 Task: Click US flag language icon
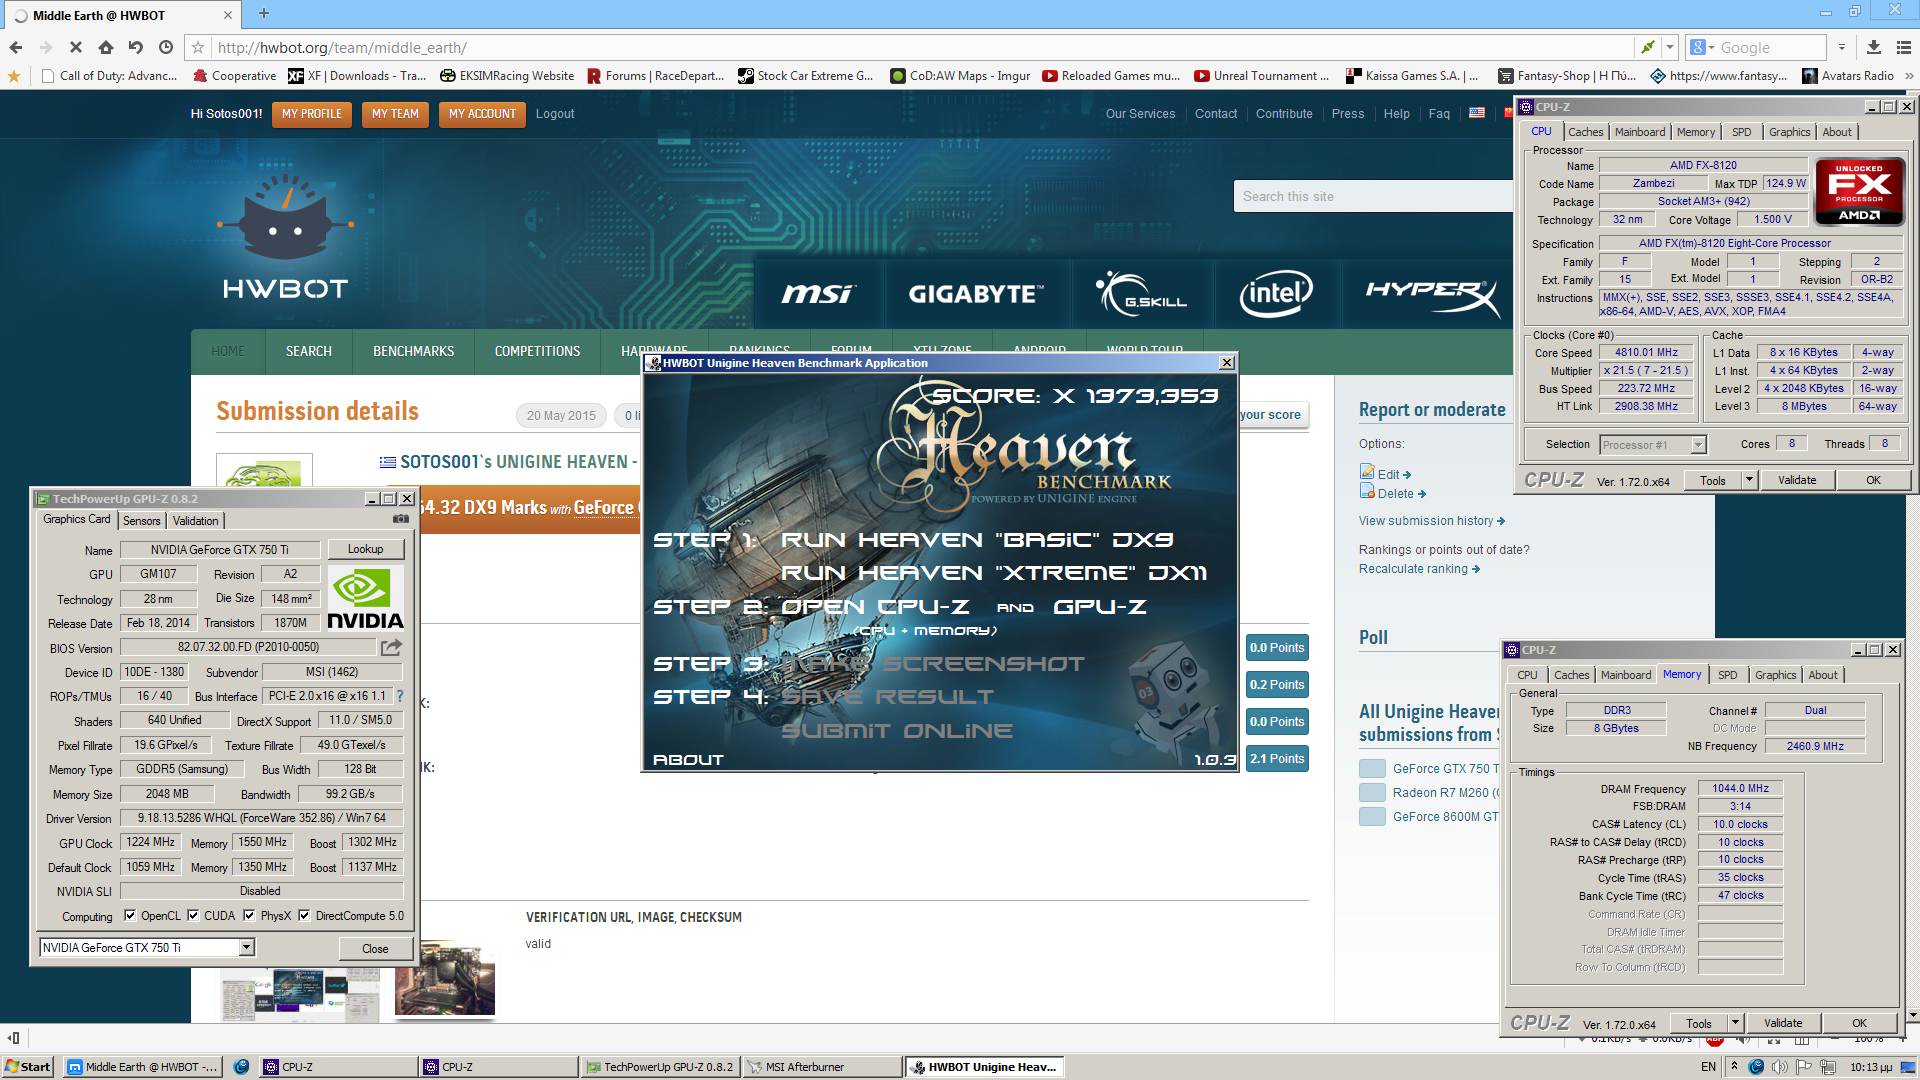pyautogui.click(x=1476, y=113)
